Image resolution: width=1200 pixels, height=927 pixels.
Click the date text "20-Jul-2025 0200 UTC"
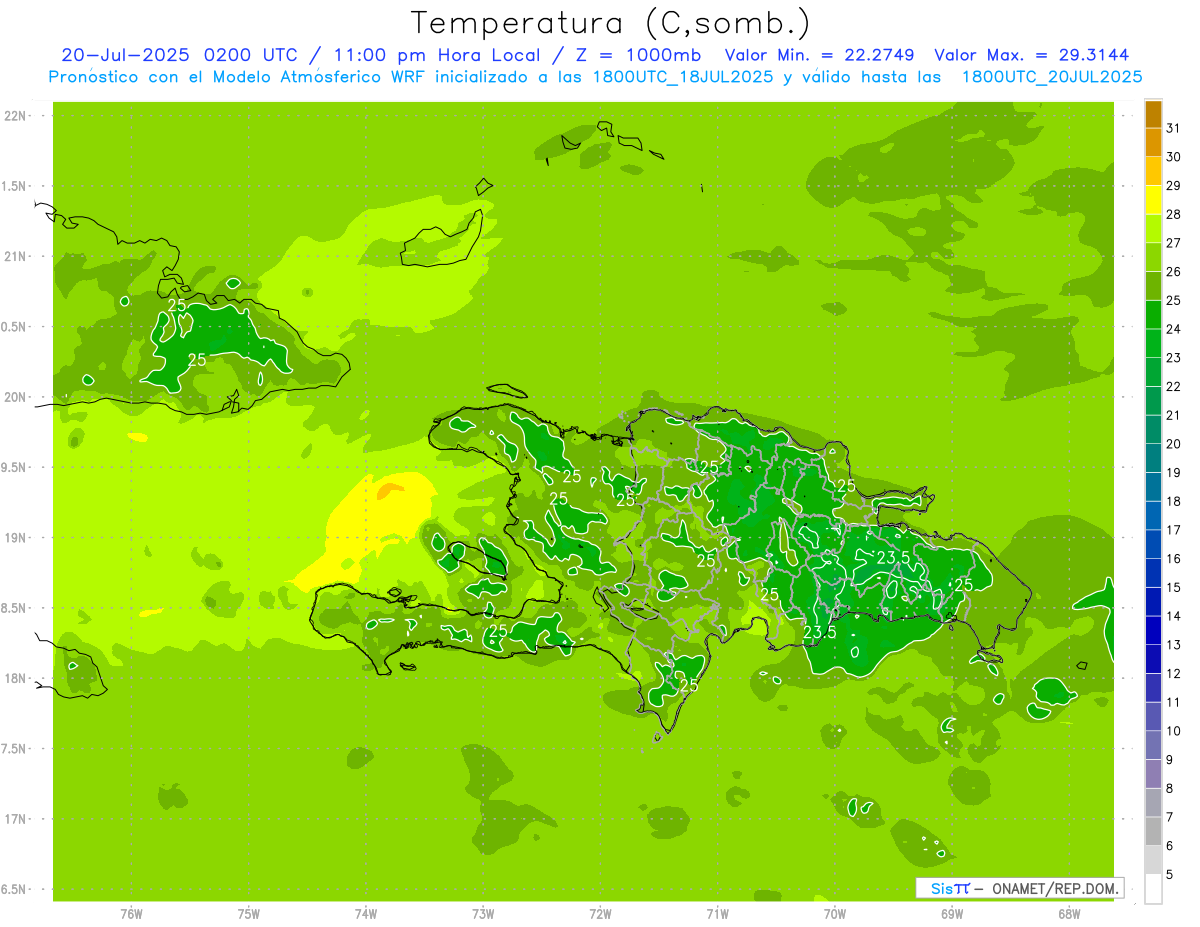click(x=178, y=55)
